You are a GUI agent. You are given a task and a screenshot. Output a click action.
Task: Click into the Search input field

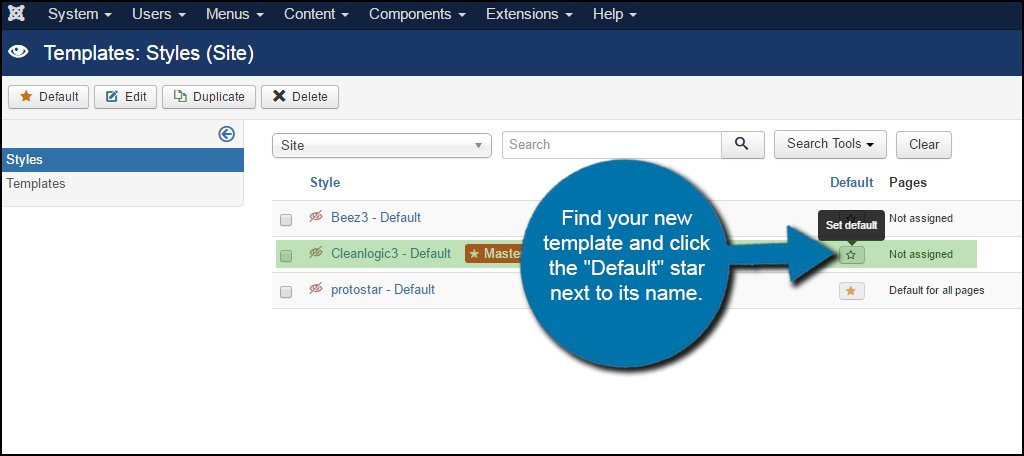(x=612, y=144)
